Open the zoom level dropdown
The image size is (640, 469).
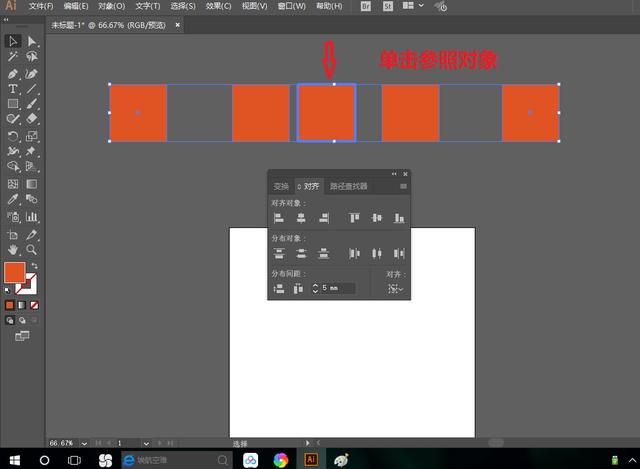pyautogui.click(x=84, y=443)
